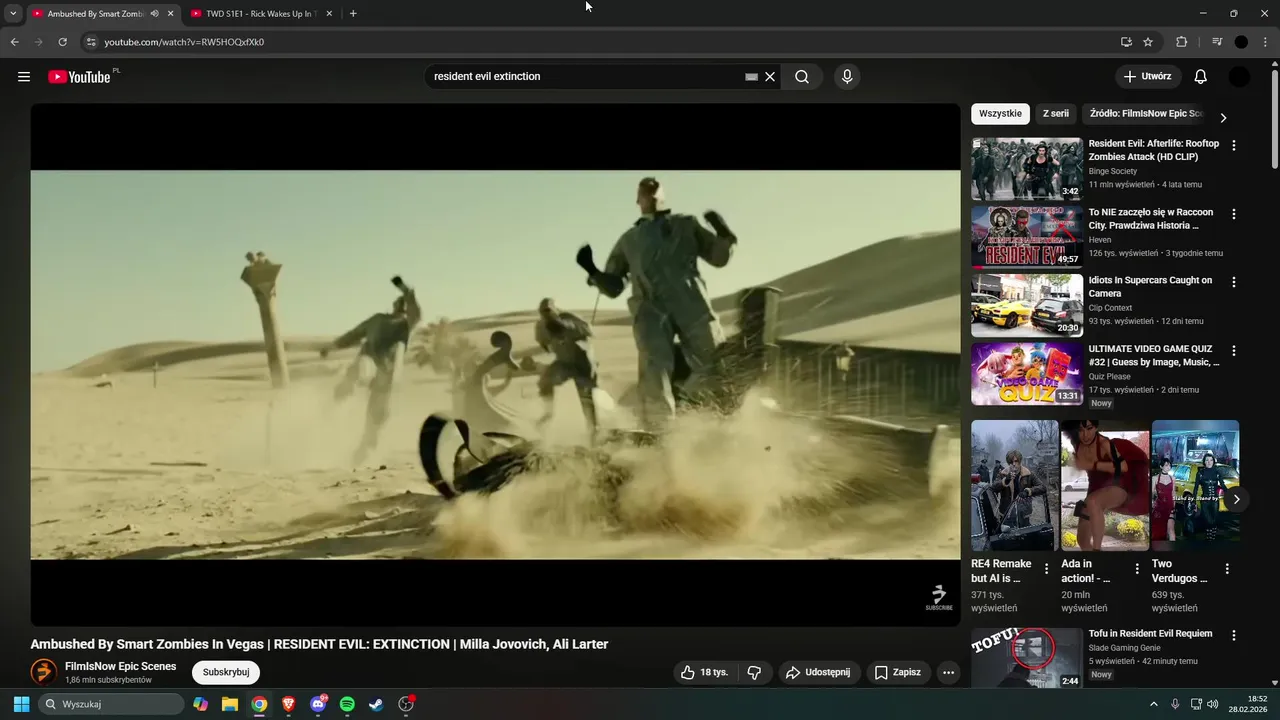
Task: Play/pause by clicking the video player
Action: 495,365
